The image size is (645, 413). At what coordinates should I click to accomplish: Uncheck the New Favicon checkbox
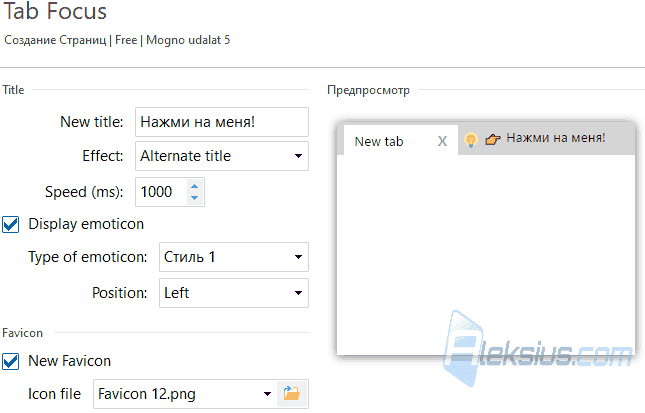[11, 362]
